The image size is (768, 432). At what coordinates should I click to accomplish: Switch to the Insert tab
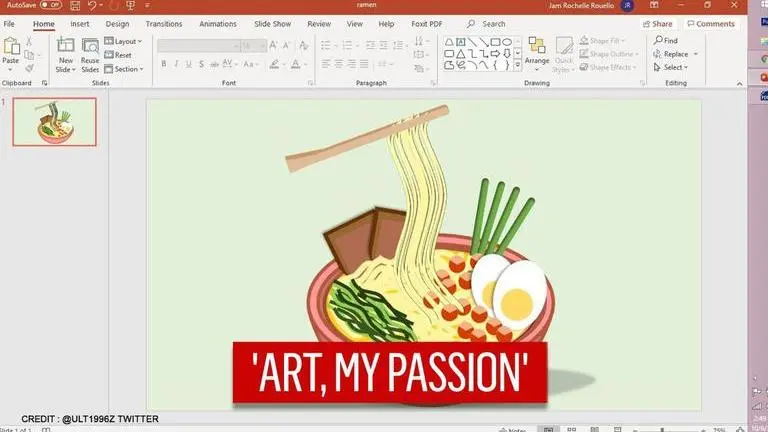click(79, 24)
